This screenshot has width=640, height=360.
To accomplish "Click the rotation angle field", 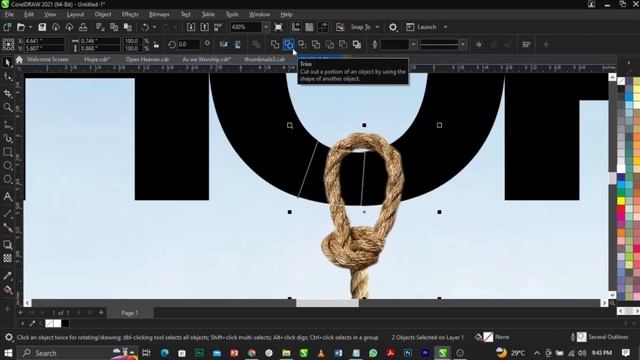I will click(x=189, y=44).
